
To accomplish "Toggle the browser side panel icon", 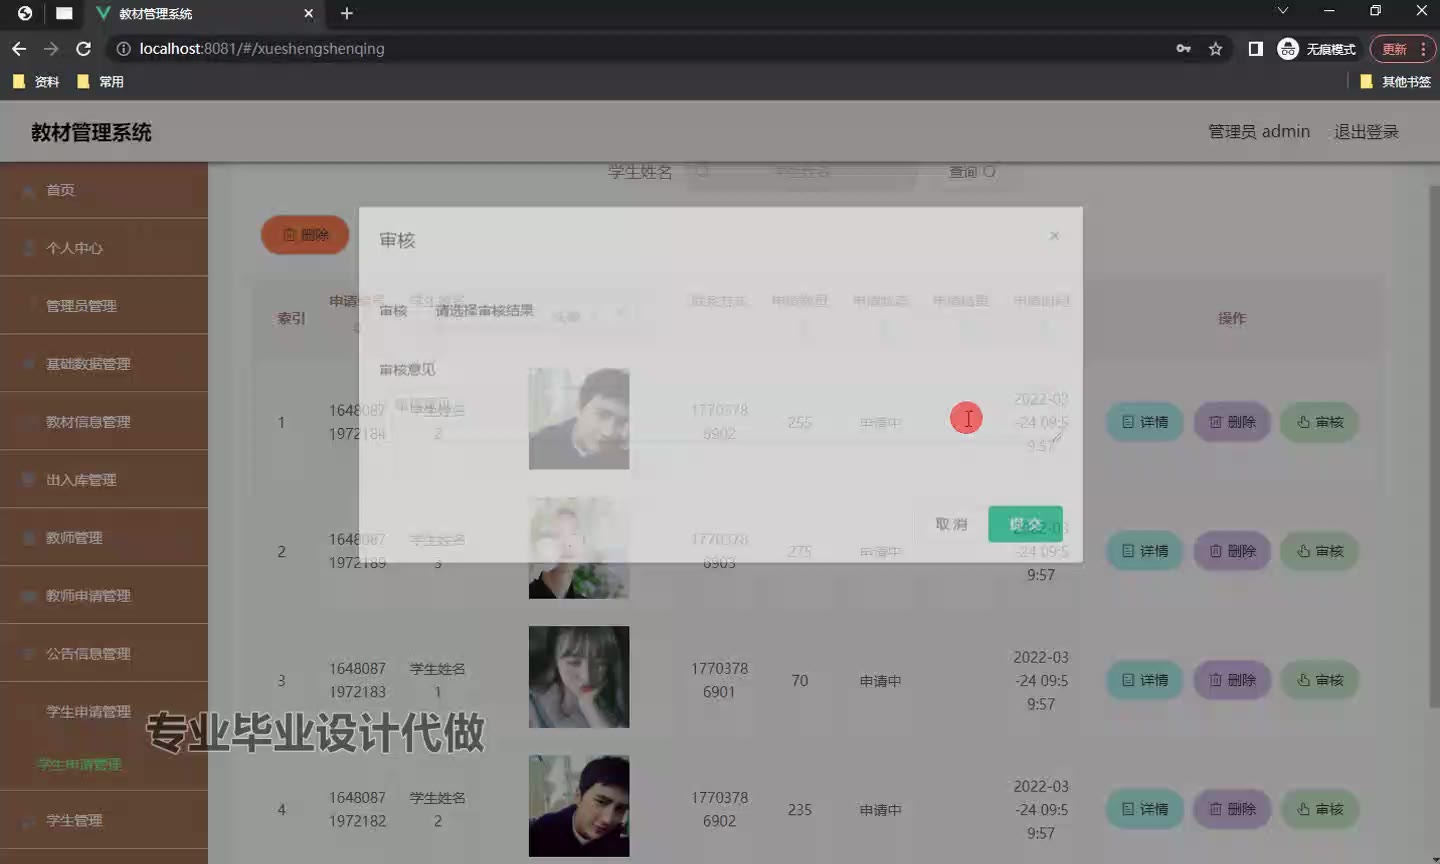I will [1256, 48].
